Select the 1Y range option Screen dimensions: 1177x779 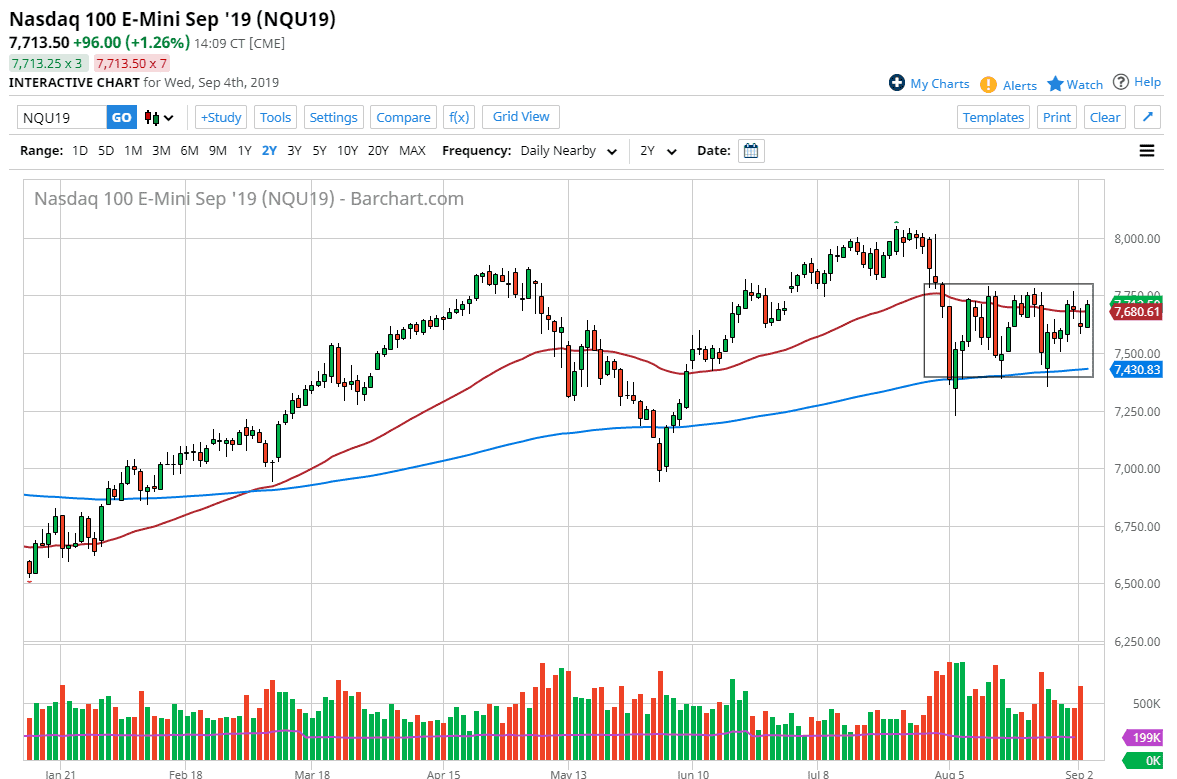click(x=244, y=151)
